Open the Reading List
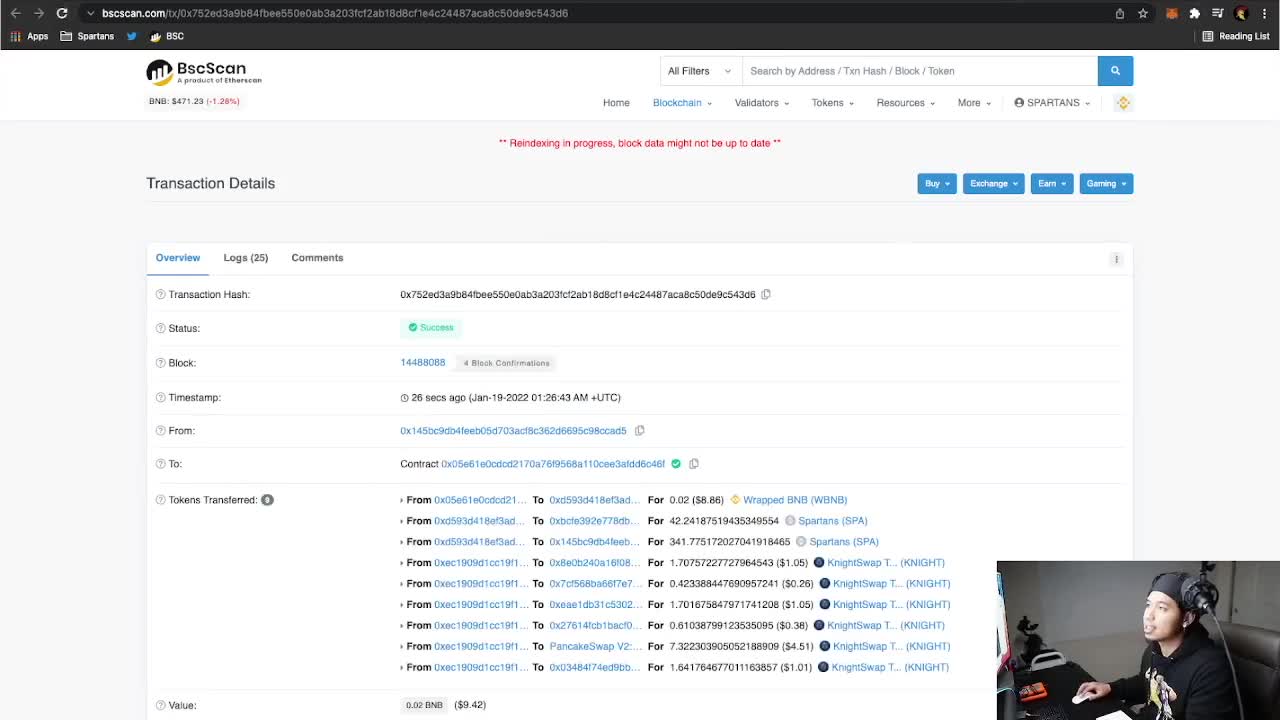1280x720 pixels. coord(1236,36)
